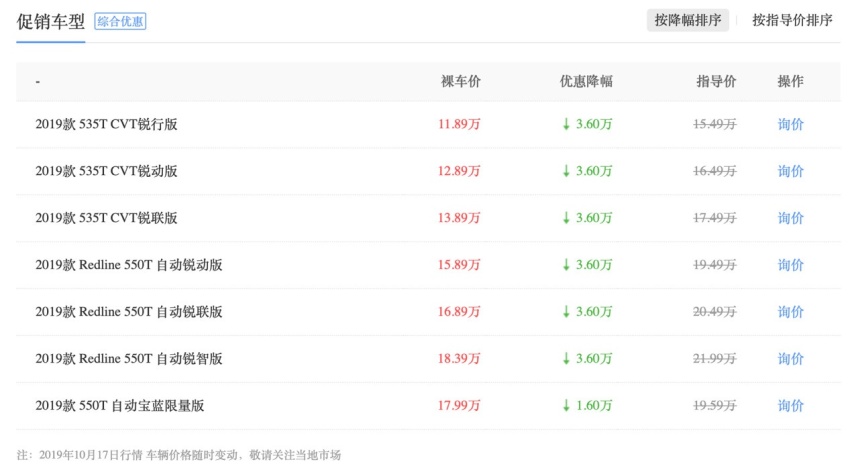Sort by guide price (按指导价排序)

792,21
